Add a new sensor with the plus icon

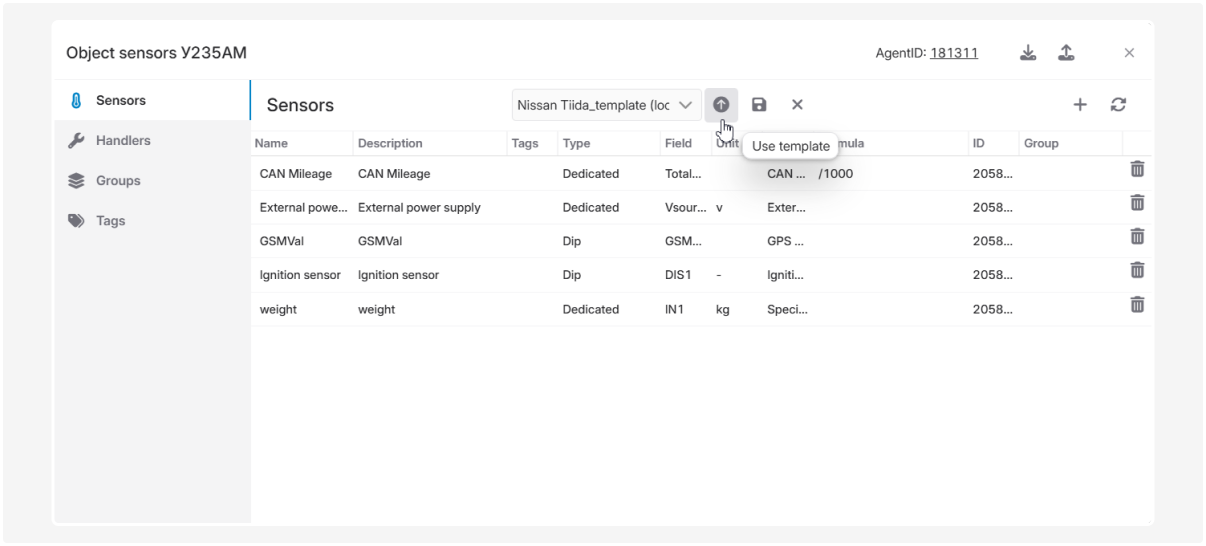click(x=1080, y=105)
